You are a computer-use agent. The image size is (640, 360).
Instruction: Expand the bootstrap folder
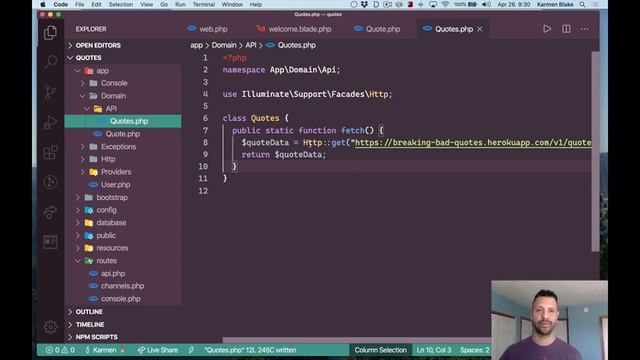(112, 198)
